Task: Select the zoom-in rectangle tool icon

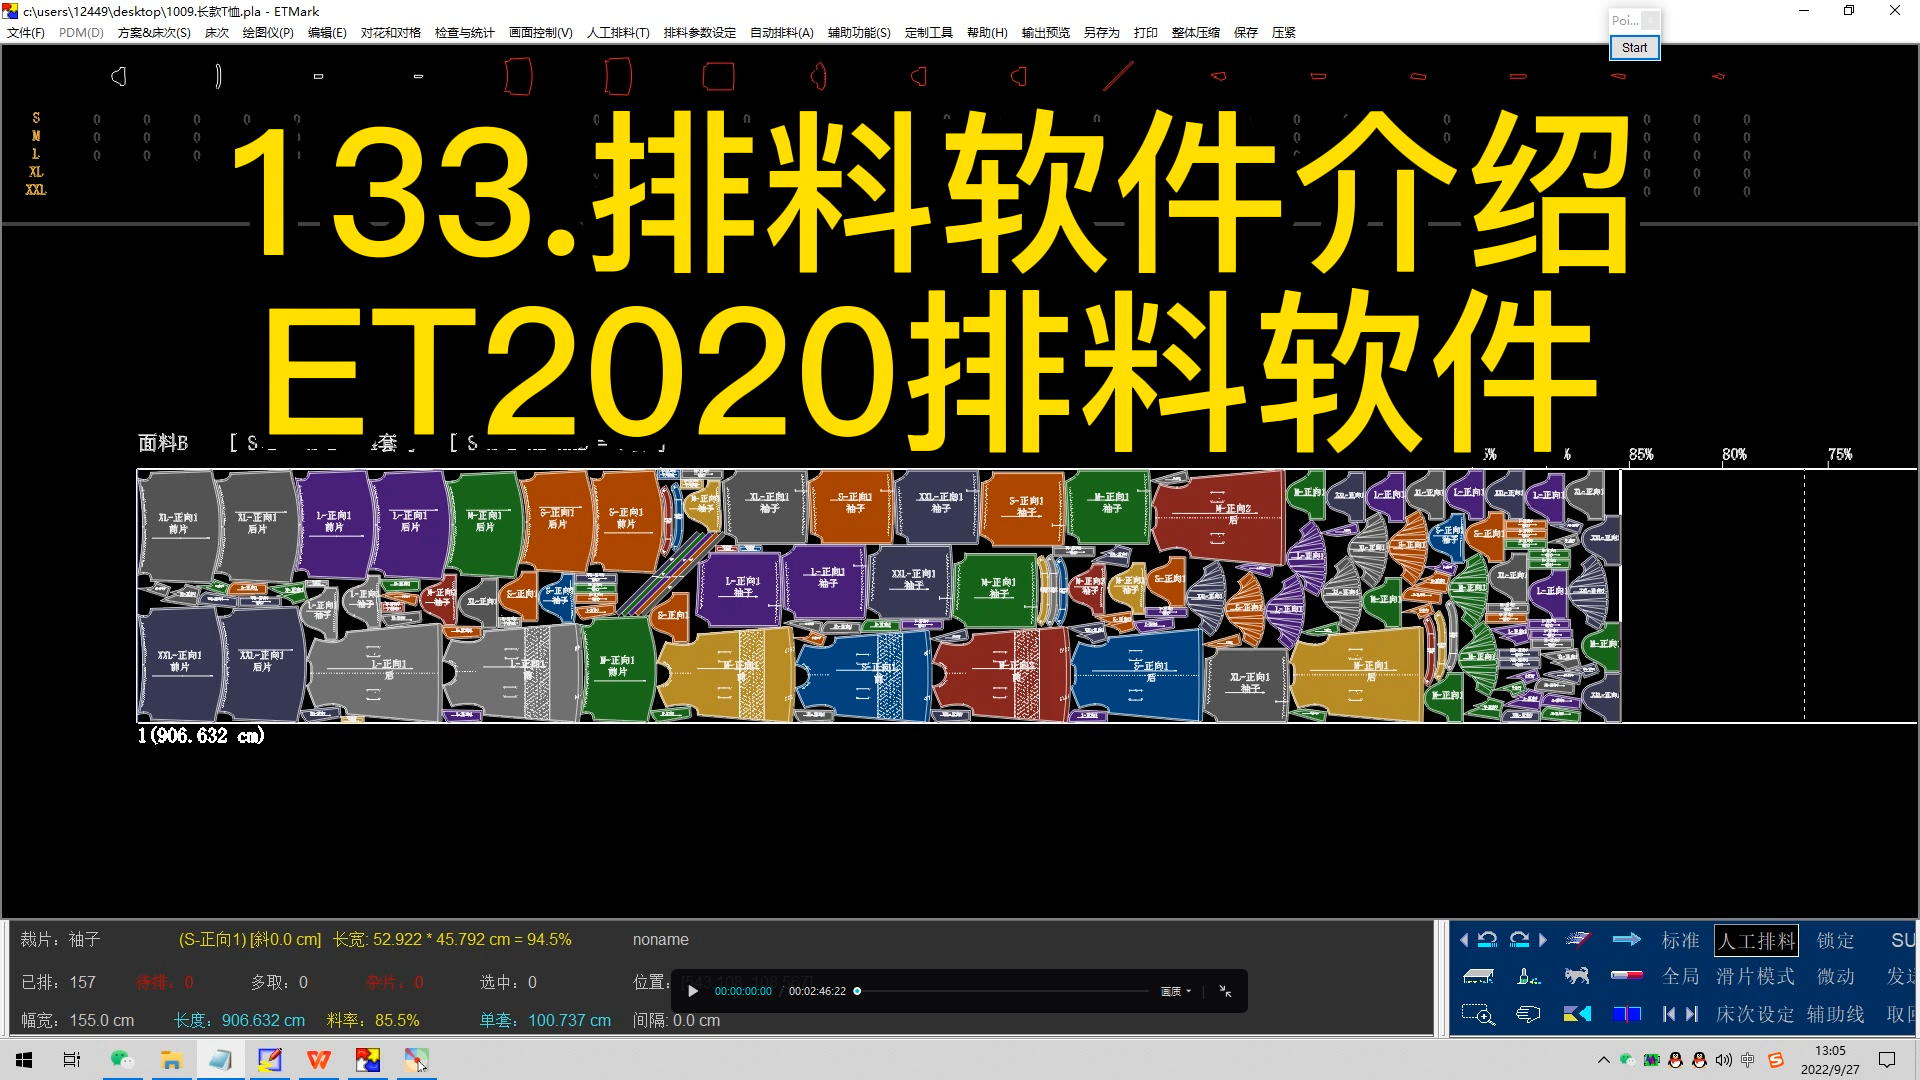Action: [x=1478, y=1014]
